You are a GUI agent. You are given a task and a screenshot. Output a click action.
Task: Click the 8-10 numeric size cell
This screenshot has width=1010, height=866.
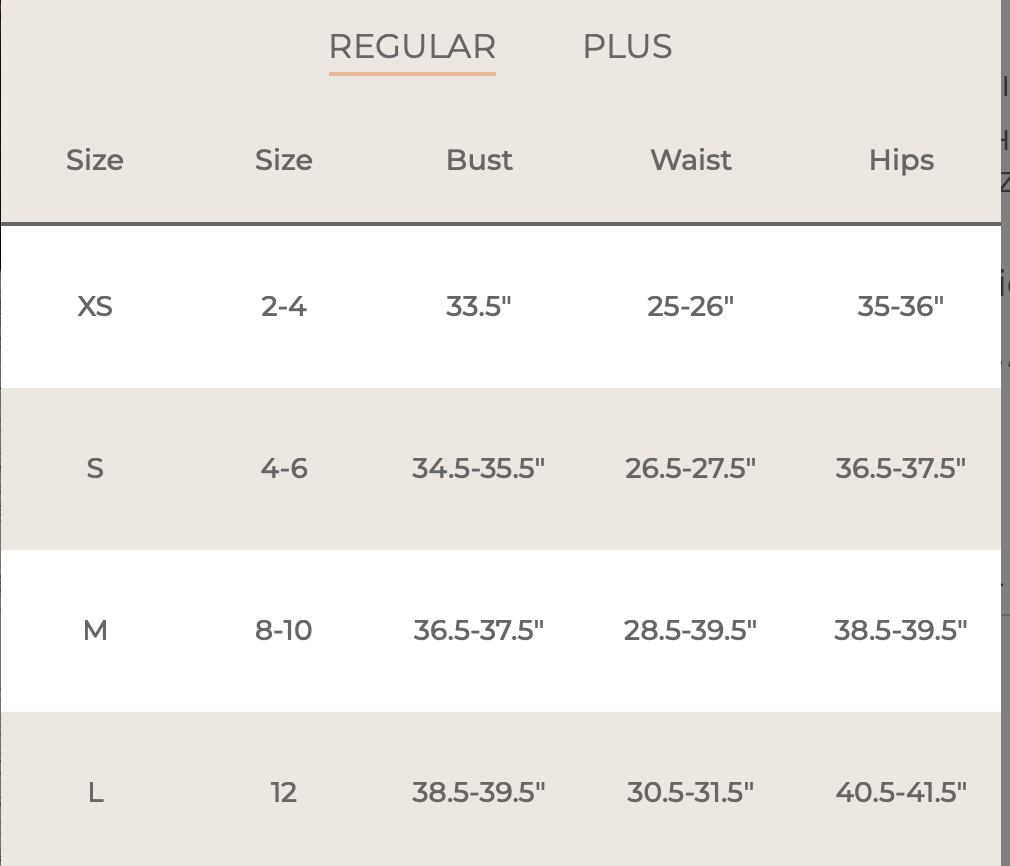[x=283, y=630]
